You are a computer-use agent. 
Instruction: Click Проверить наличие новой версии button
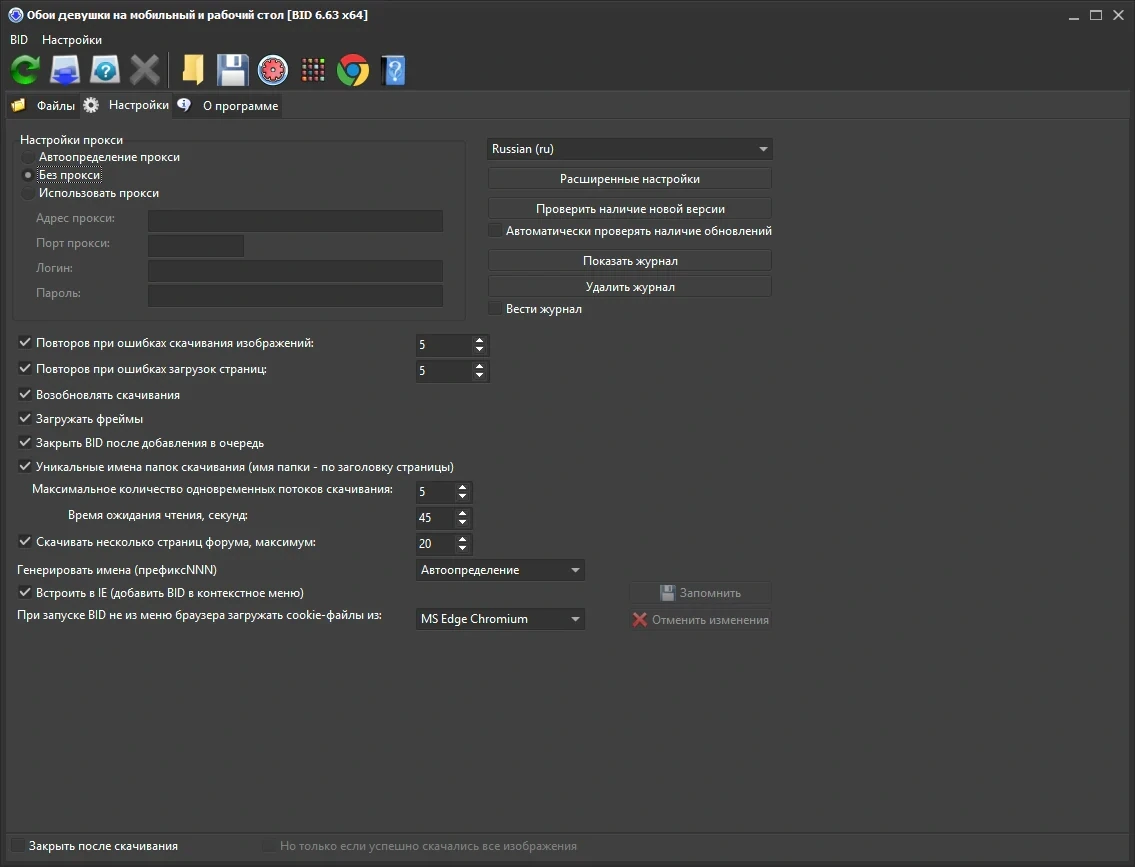tap(630, 208)
